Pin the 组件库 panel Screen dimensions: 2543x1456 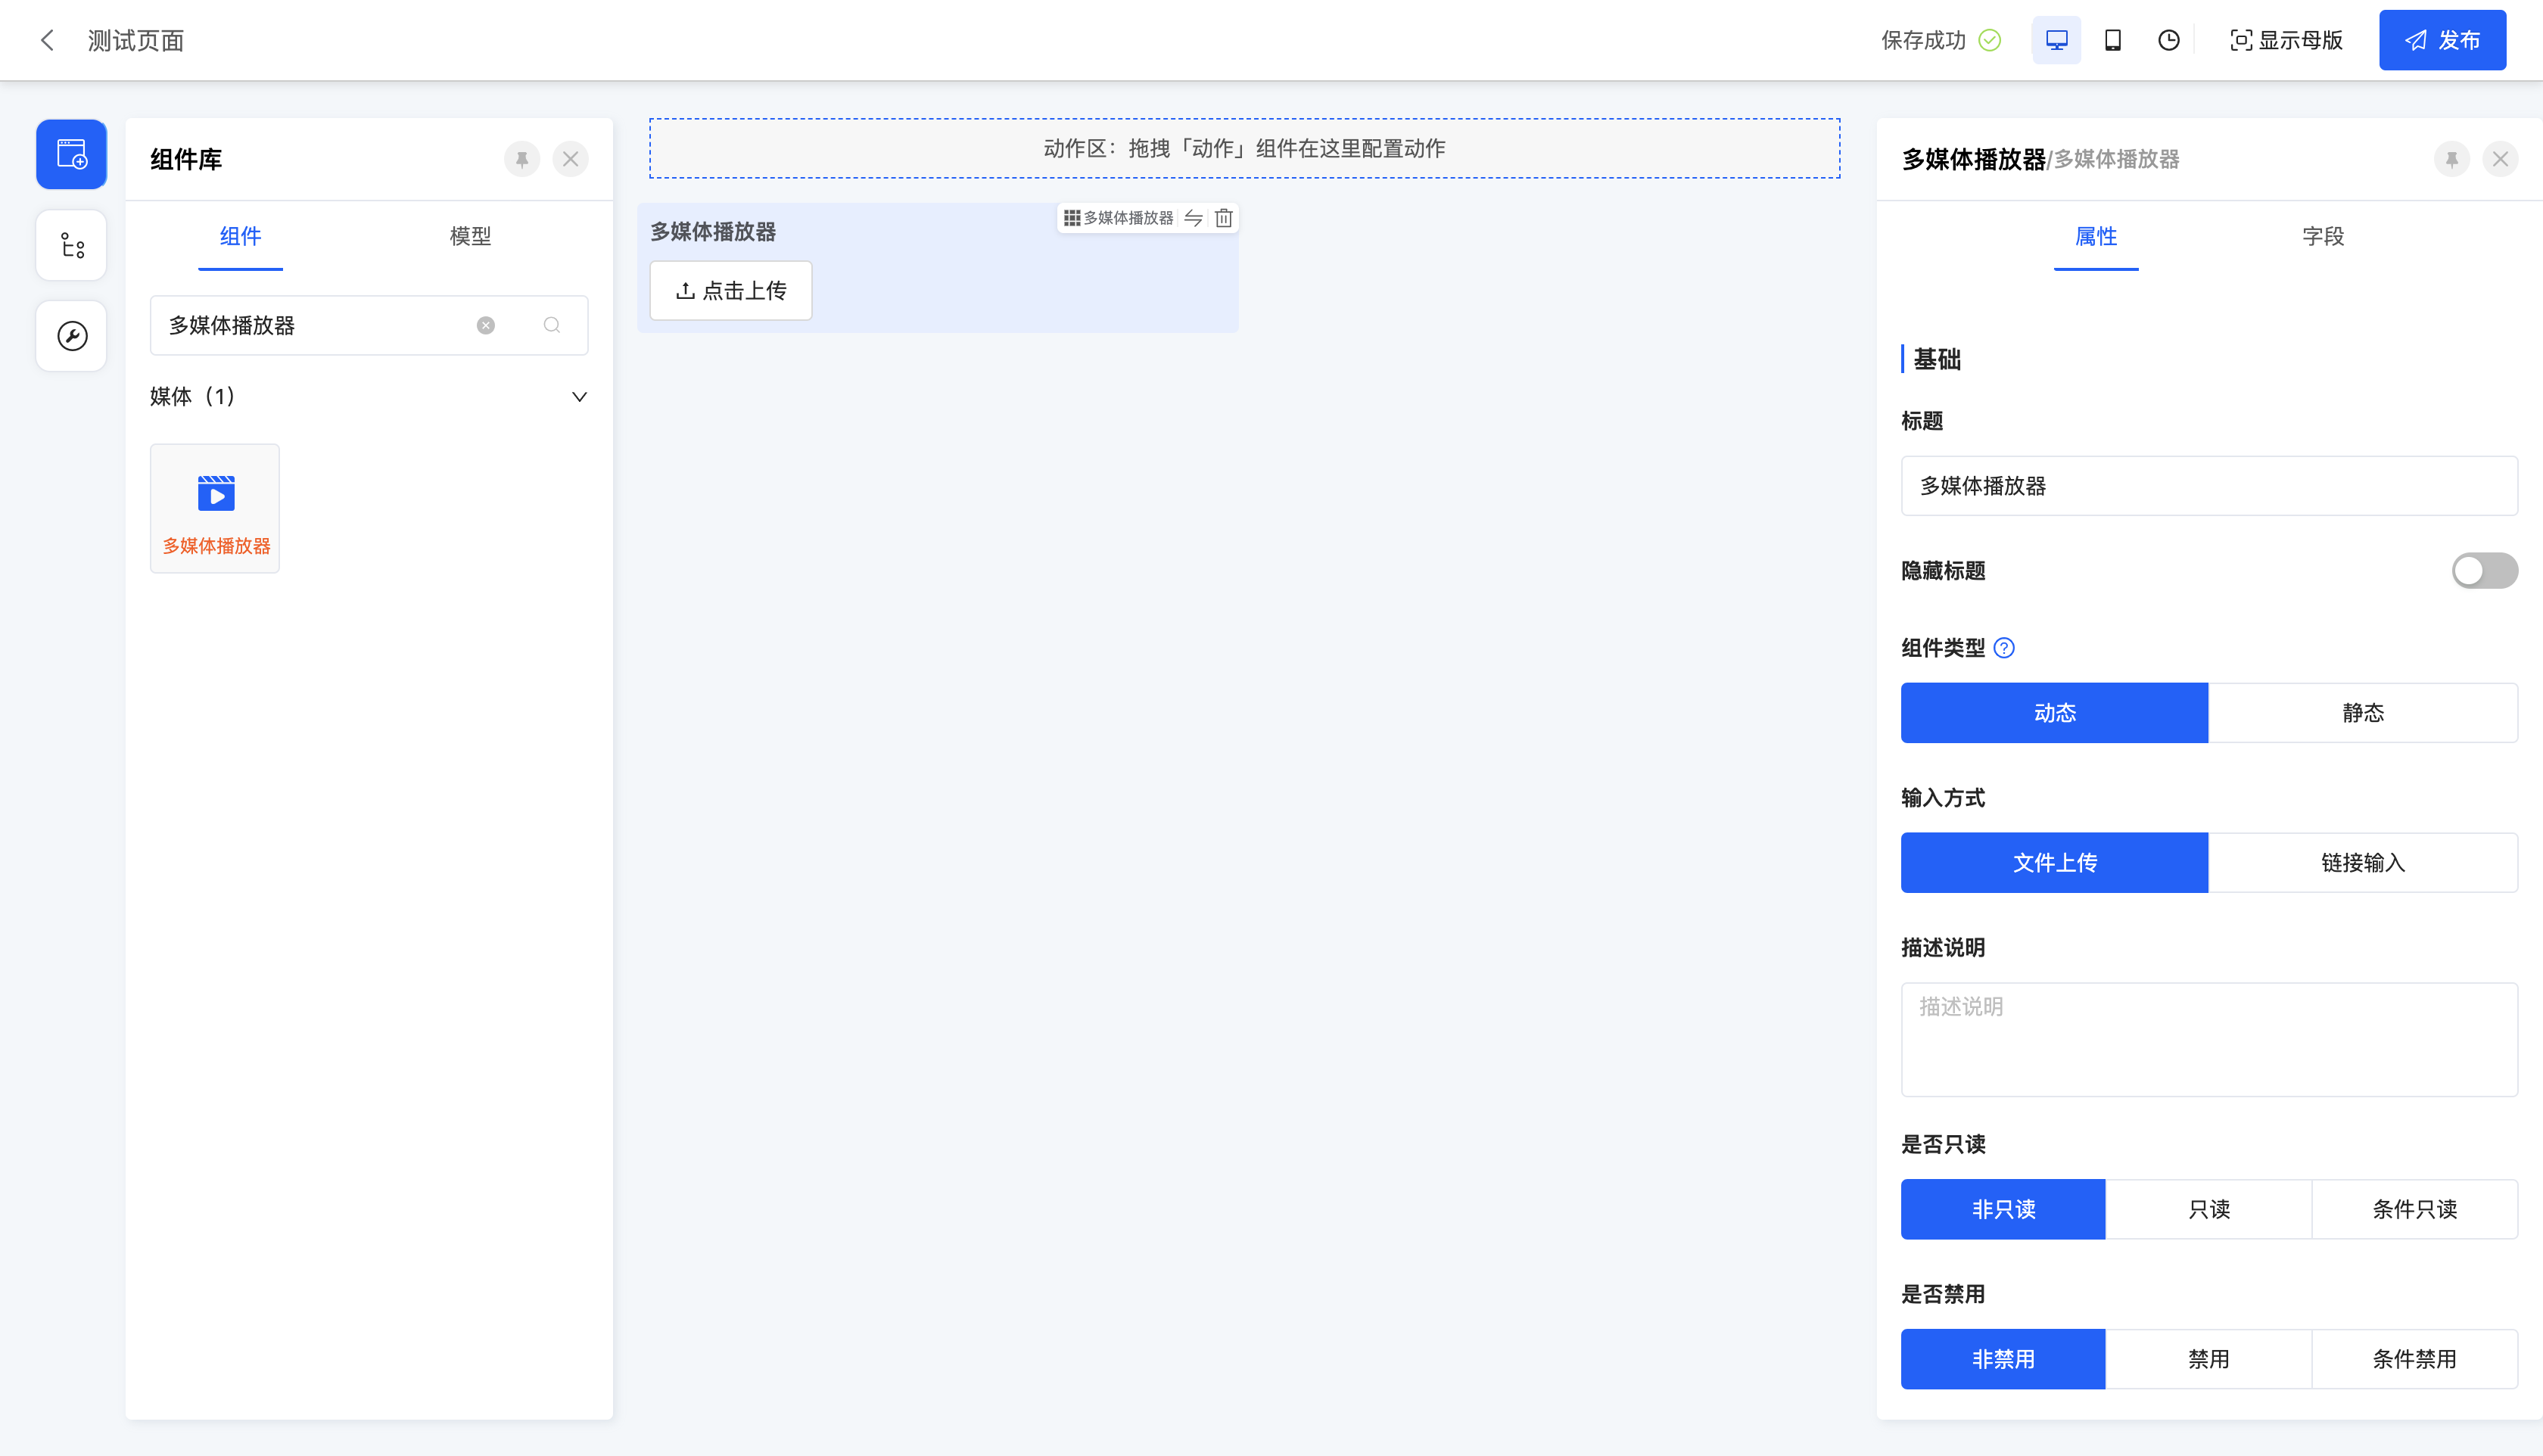click(521, 159)
